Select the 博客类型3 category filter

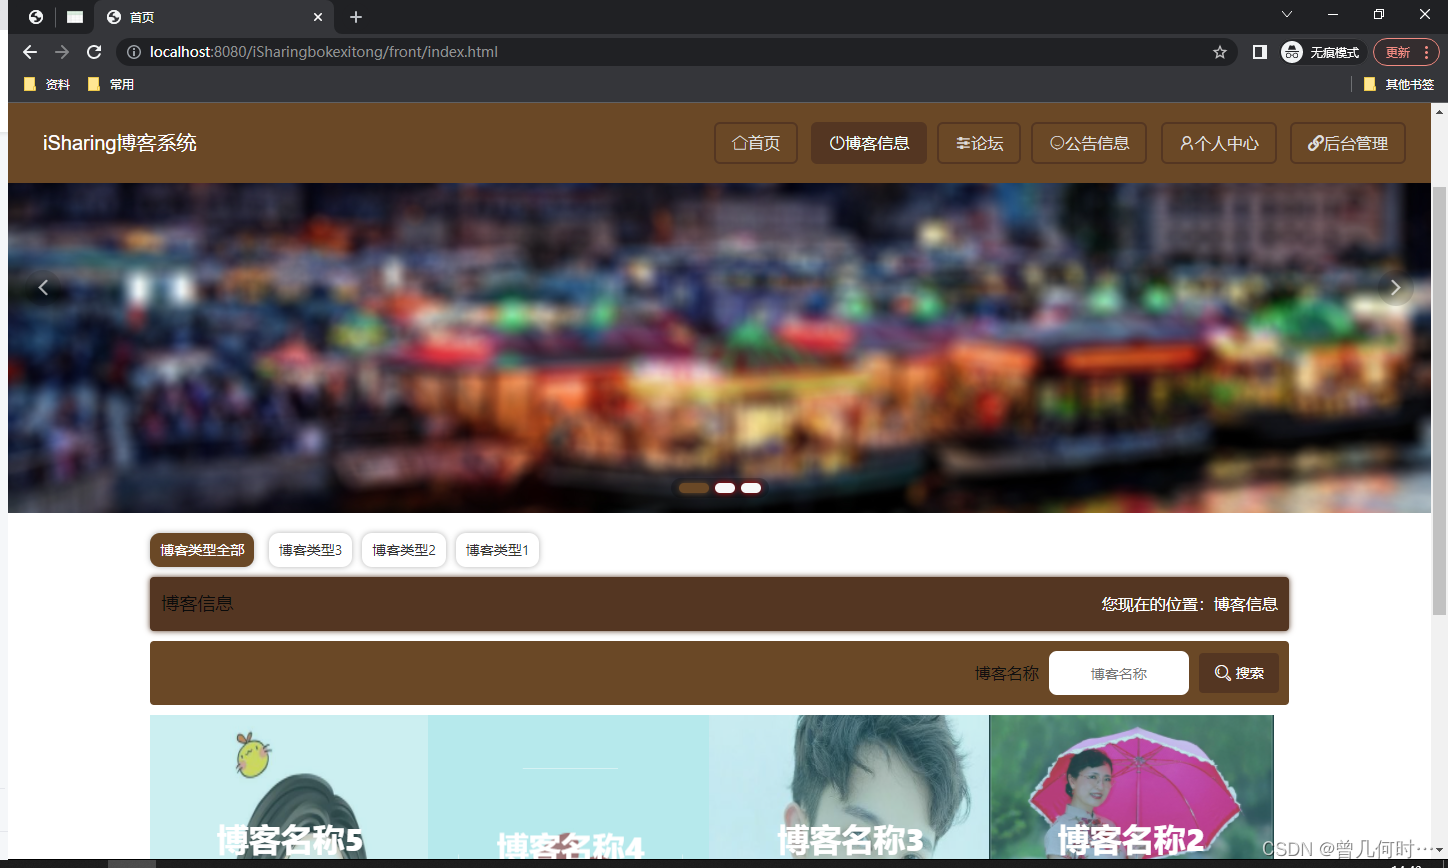(310, 550)
